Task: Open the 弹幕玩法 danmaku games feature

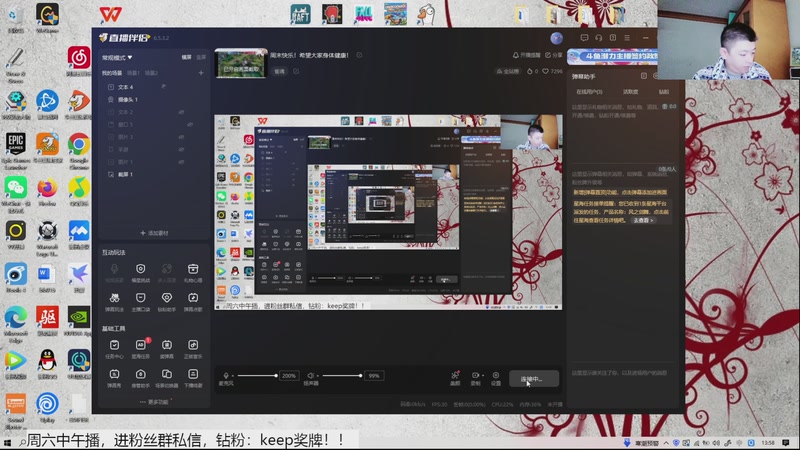Action: click(114, 302)
